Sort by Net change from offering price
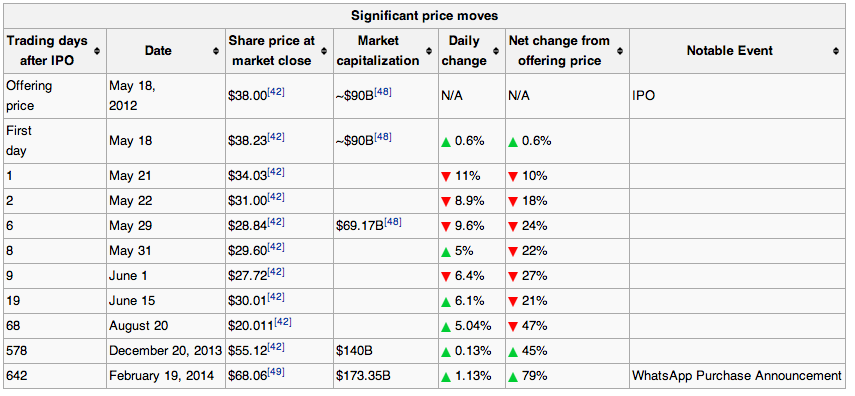Screen dimensions: 855x396 click(x=619, y=51)
